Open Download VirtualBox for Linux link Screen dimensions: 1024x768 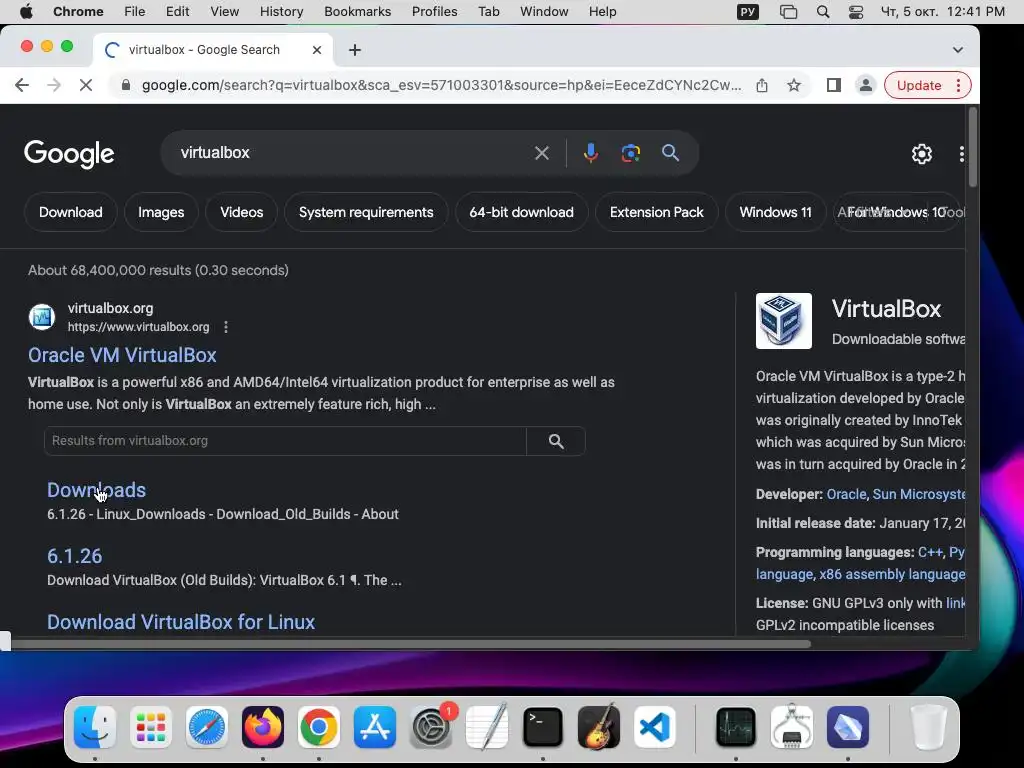pos(181,622)
